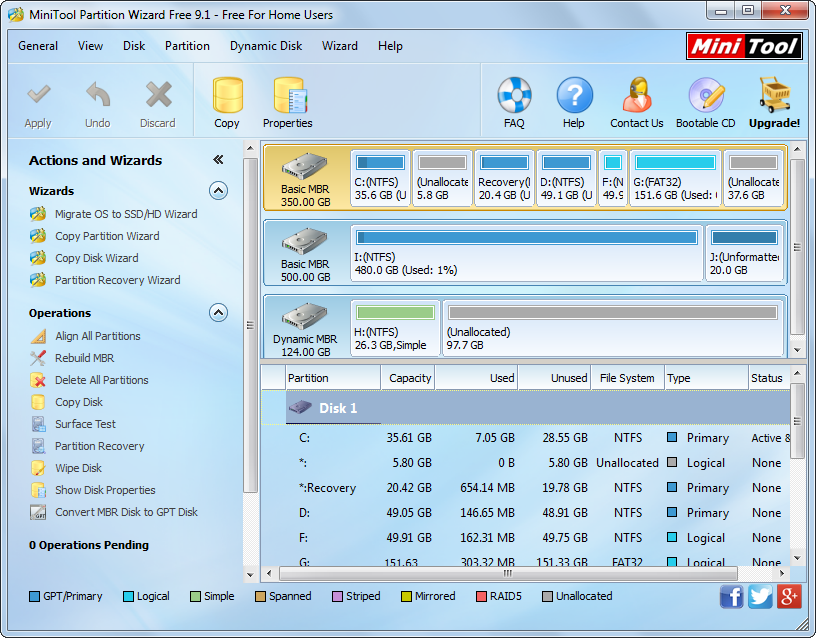Viewport: 816px width, 638px height.
Task: Open the Disk menu
Action: pyautogui.click(x=134, y=46)
